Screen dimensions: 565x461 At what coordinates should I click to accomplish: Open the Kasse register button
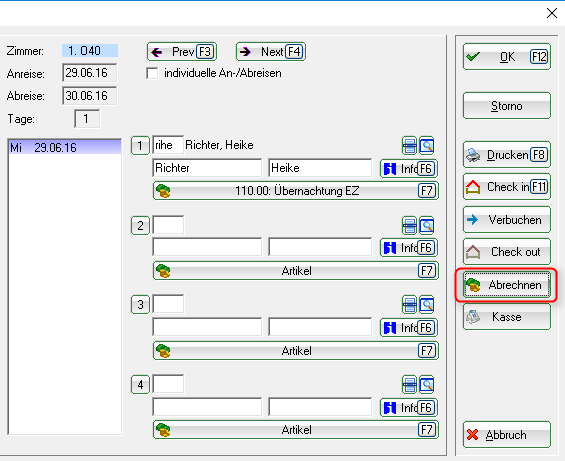tap(507, 316)
